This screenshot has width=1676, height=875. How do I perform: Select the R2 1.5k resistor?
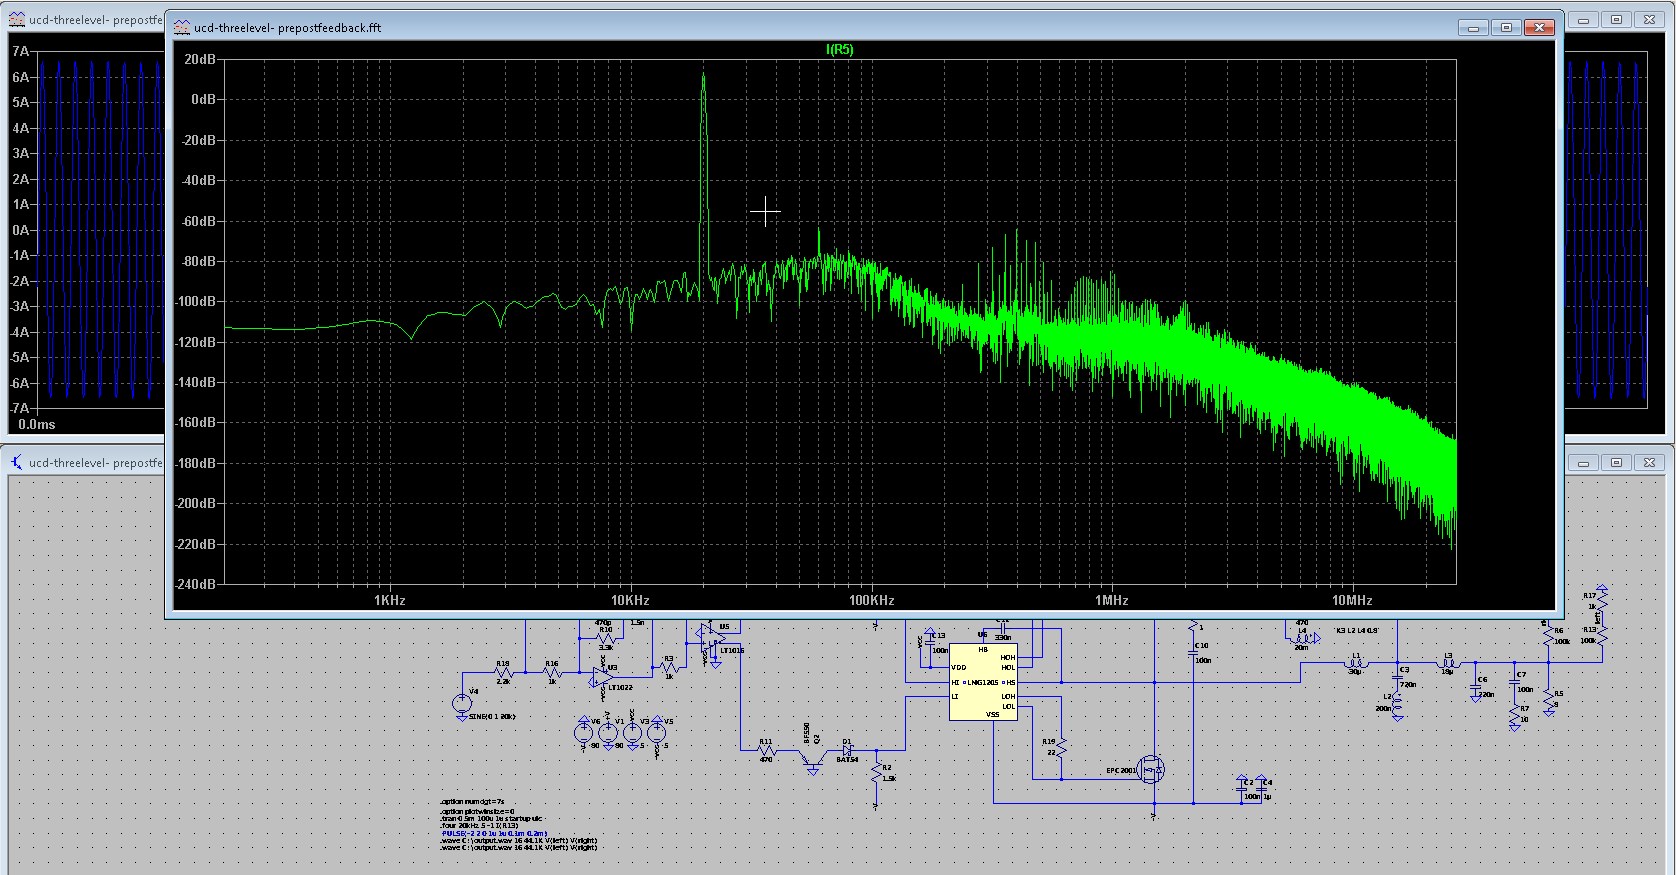tap(877, 773)
